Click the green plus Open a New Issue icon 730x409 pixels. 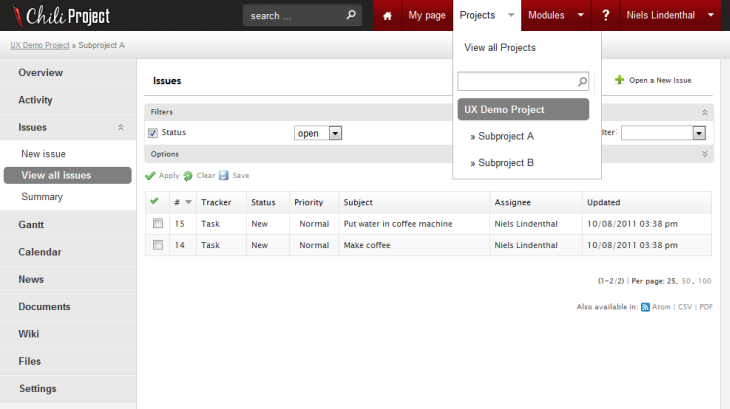point(619,80)
